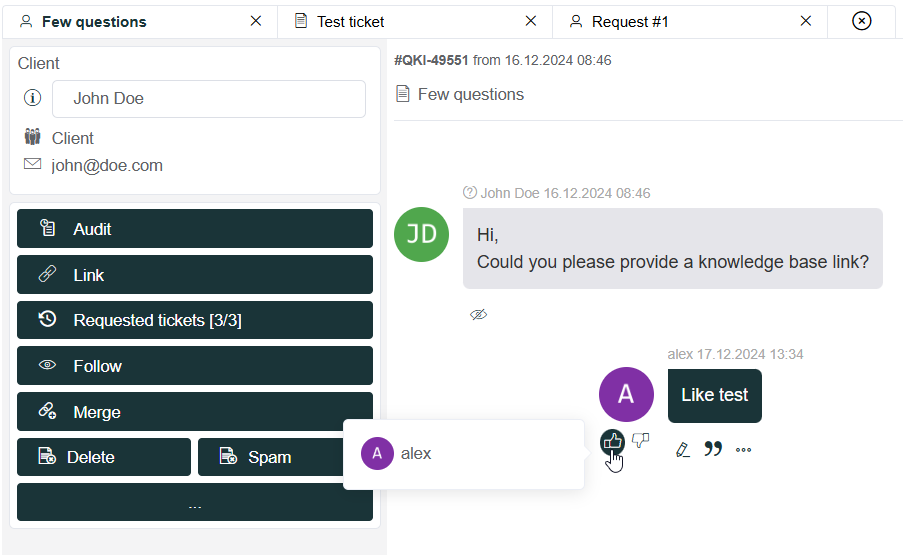Click the Audit button
Screen dimensions: 903x555
[x=195, y=229]
